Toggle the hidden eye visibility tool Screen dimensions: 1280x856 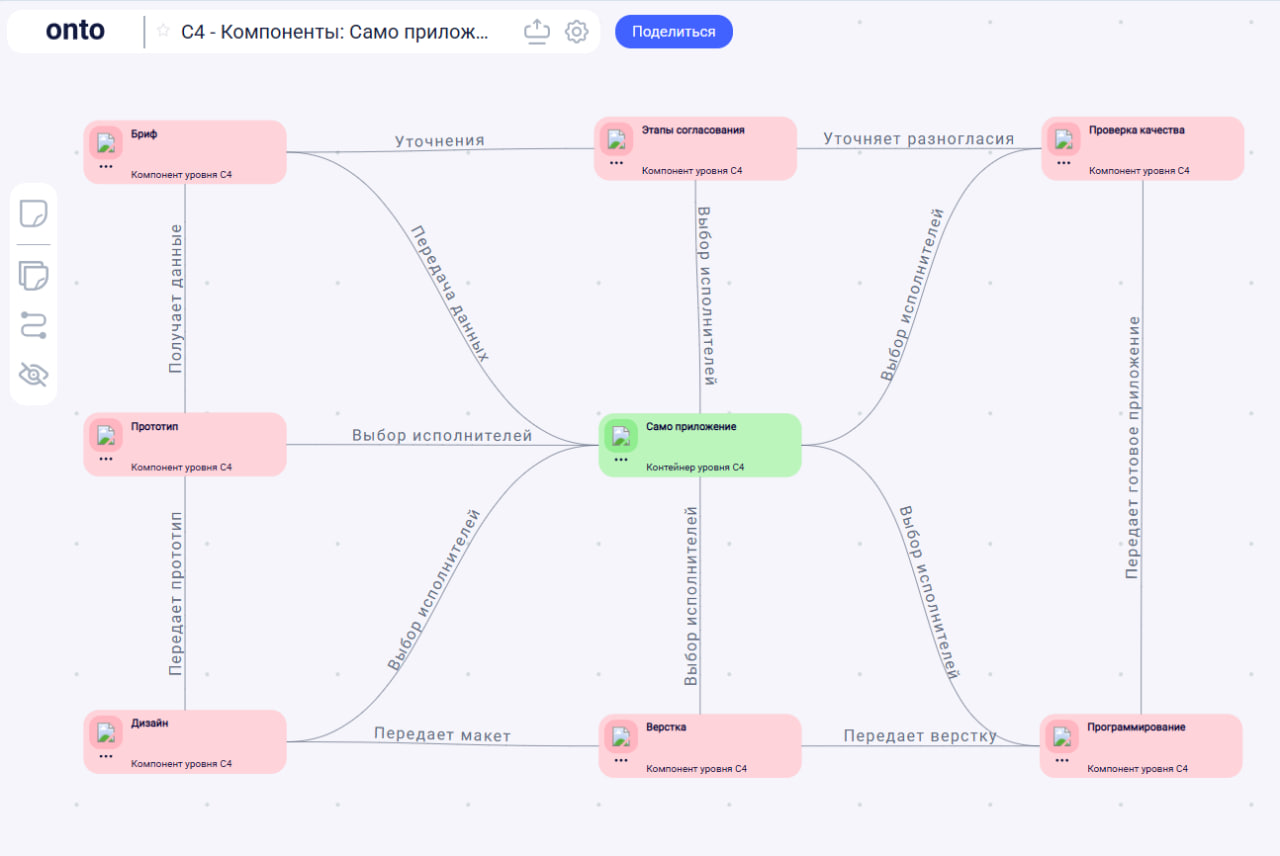click(34, 375)
